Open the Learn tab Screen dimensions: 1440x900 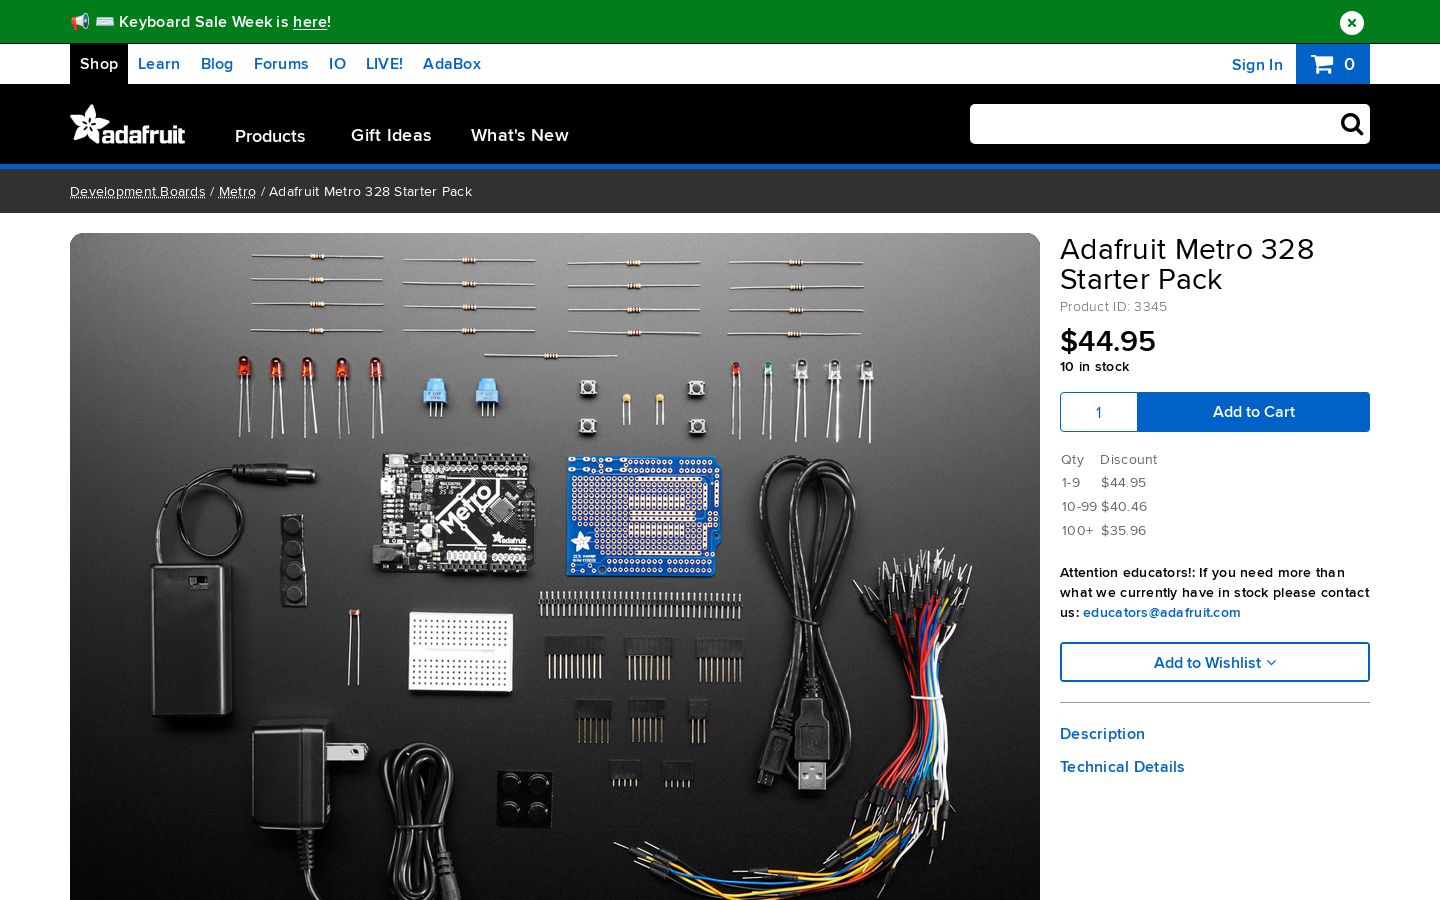(159, 64)
